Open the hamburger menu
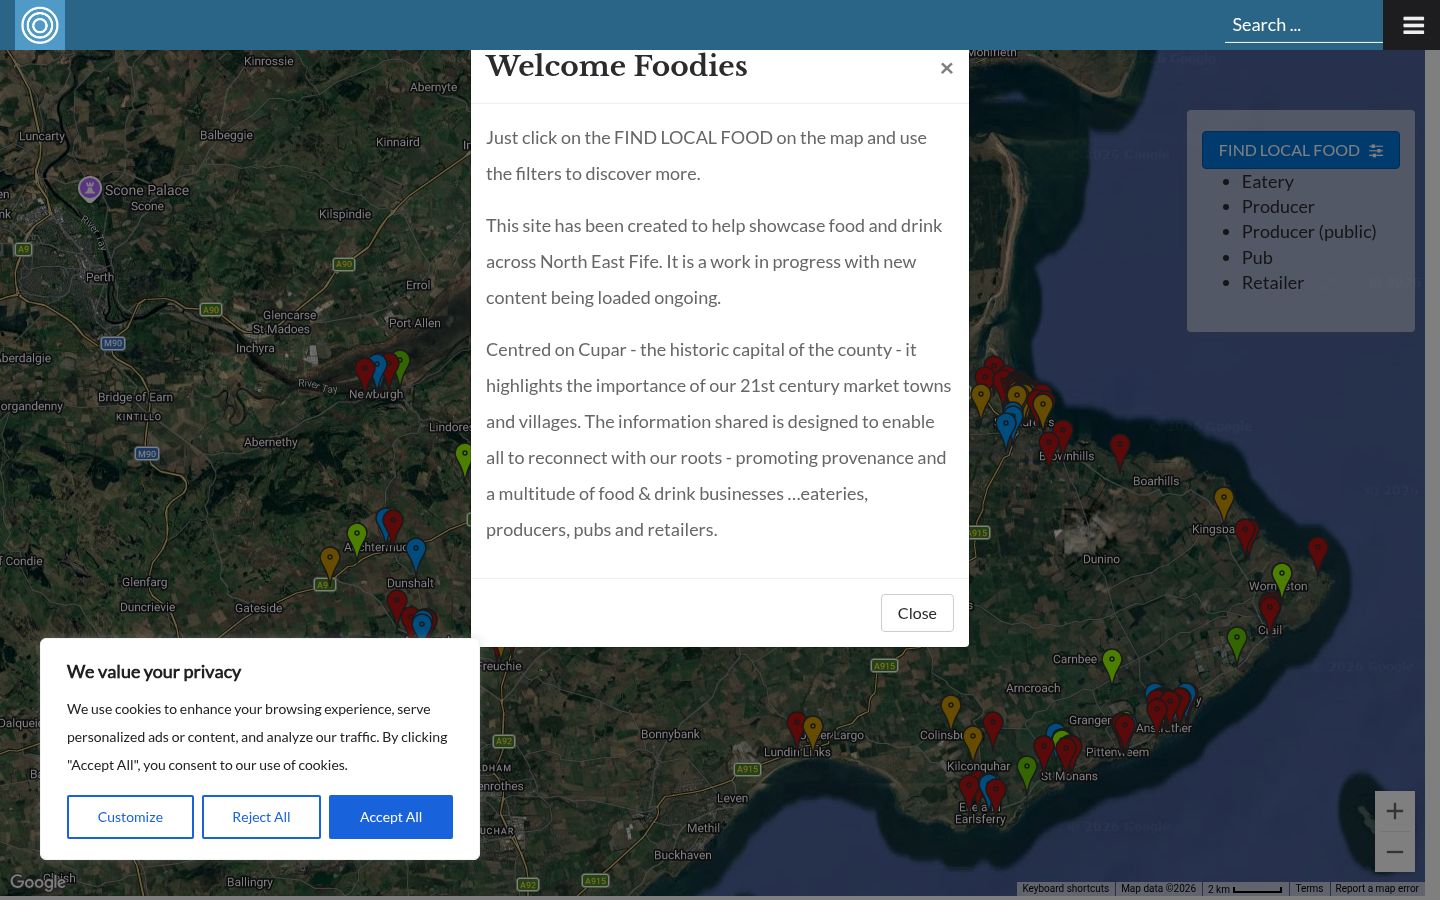1440x900 pixels. coord(1412,25)
